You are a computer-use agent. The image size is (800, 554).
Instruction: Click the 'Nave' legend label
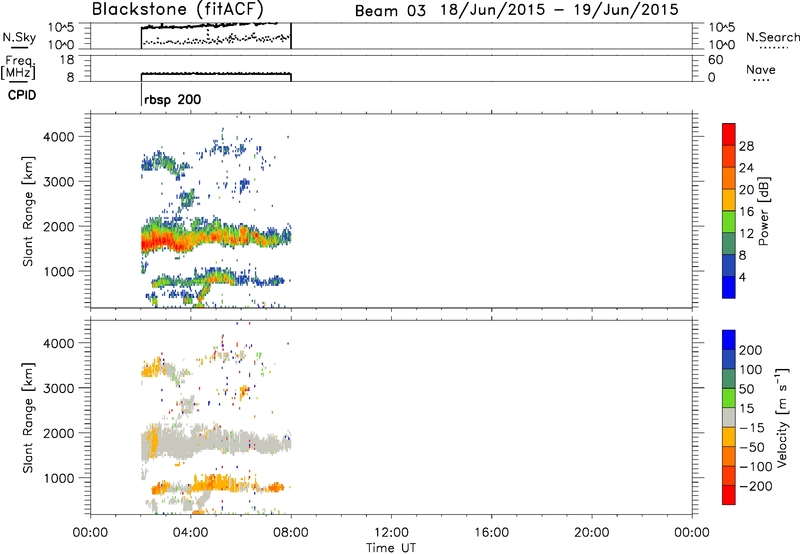click(x=761, y=70)
